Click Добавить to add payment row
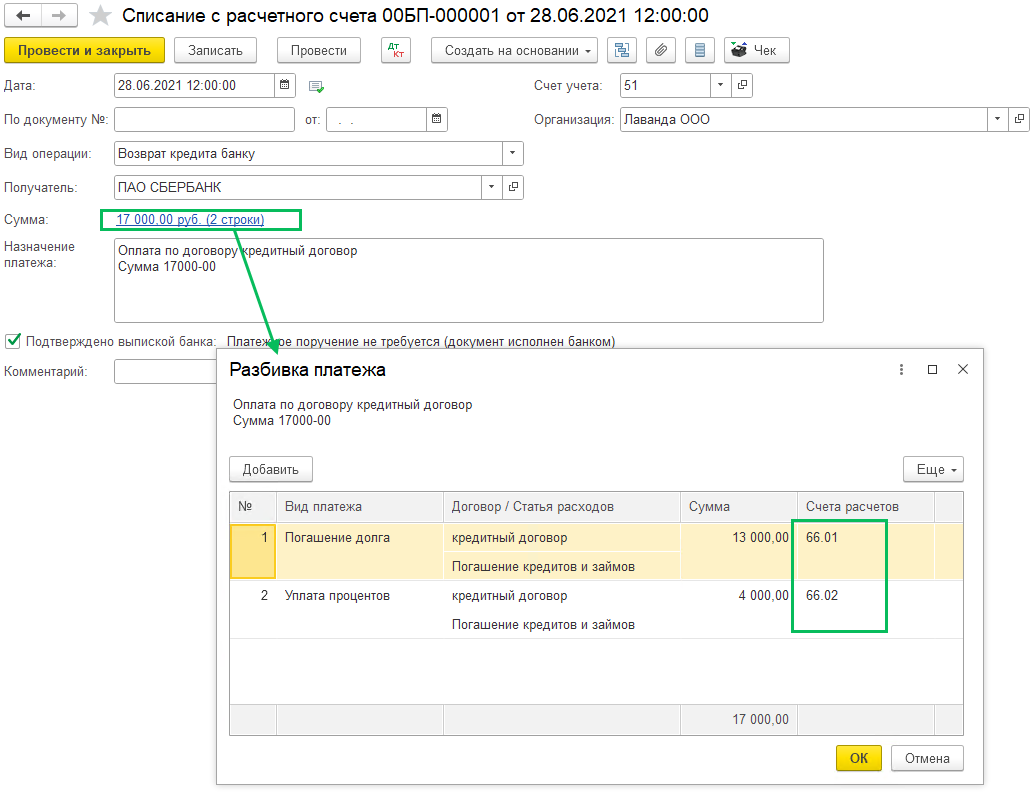This screenshot has height=792, width=1031. pos(270,469)
